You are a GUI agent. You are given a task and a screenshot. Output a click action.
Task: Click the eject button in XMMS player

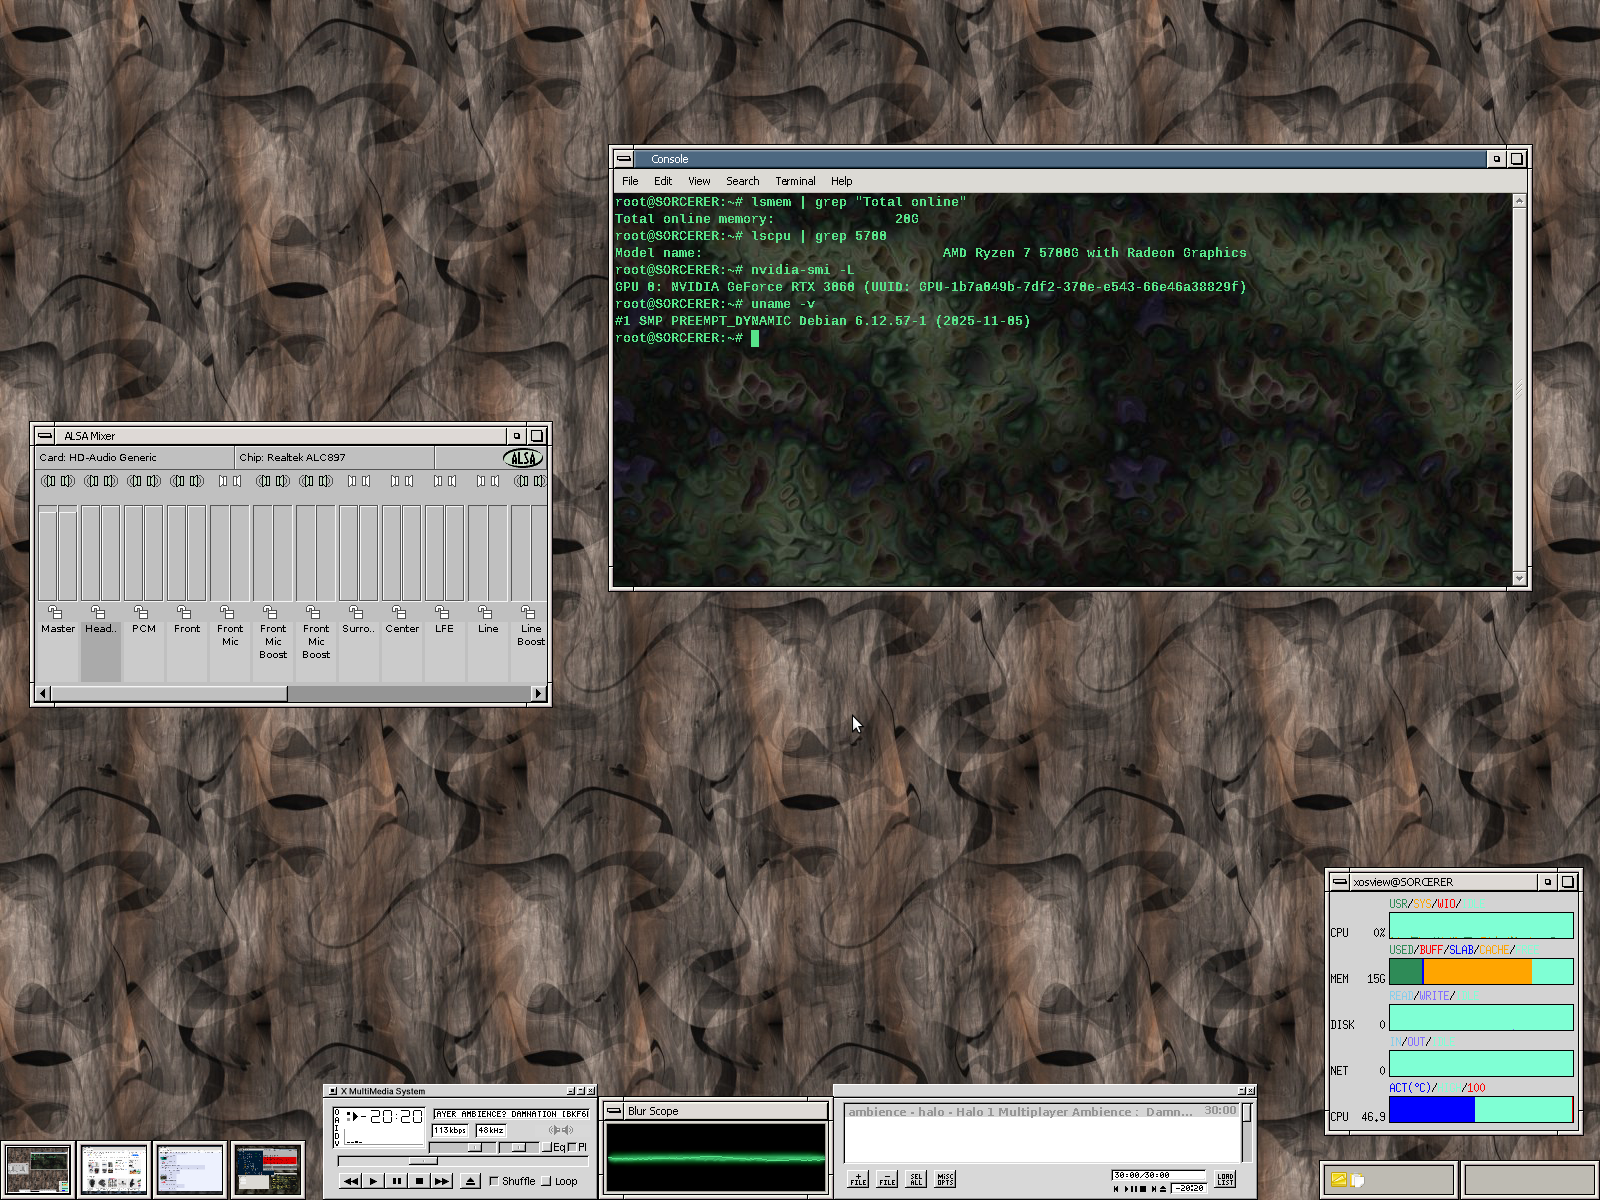pos(471,1181)
